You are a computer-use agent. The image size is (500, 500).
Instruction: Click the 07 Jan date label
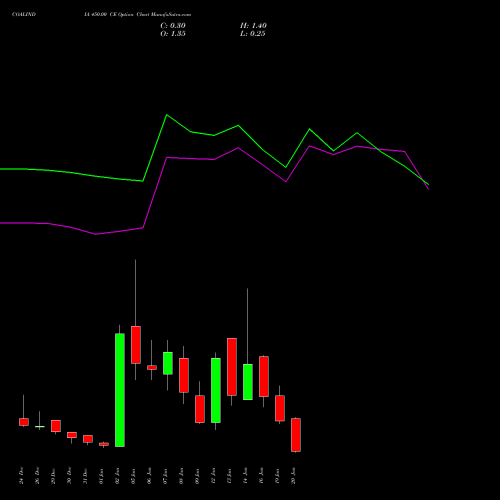tap(166, 476)
